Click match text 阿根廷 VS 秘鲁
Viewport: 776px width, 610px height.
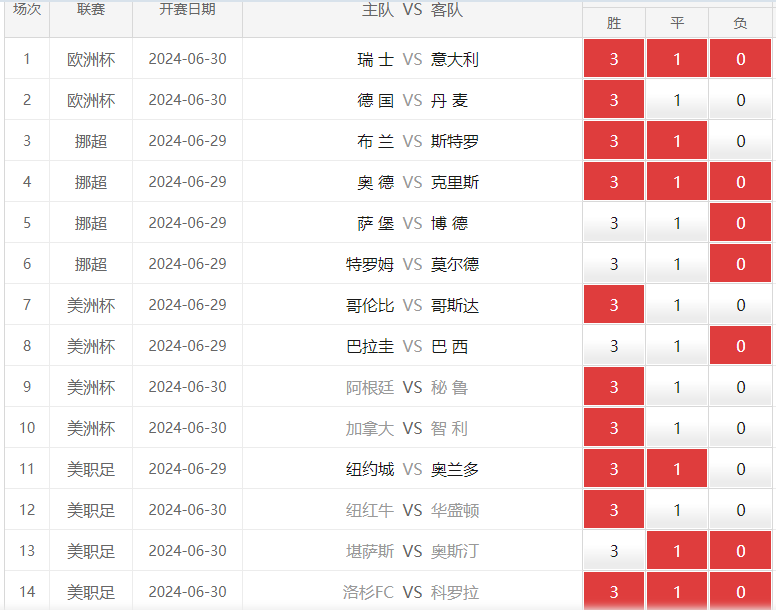[407, 387]
